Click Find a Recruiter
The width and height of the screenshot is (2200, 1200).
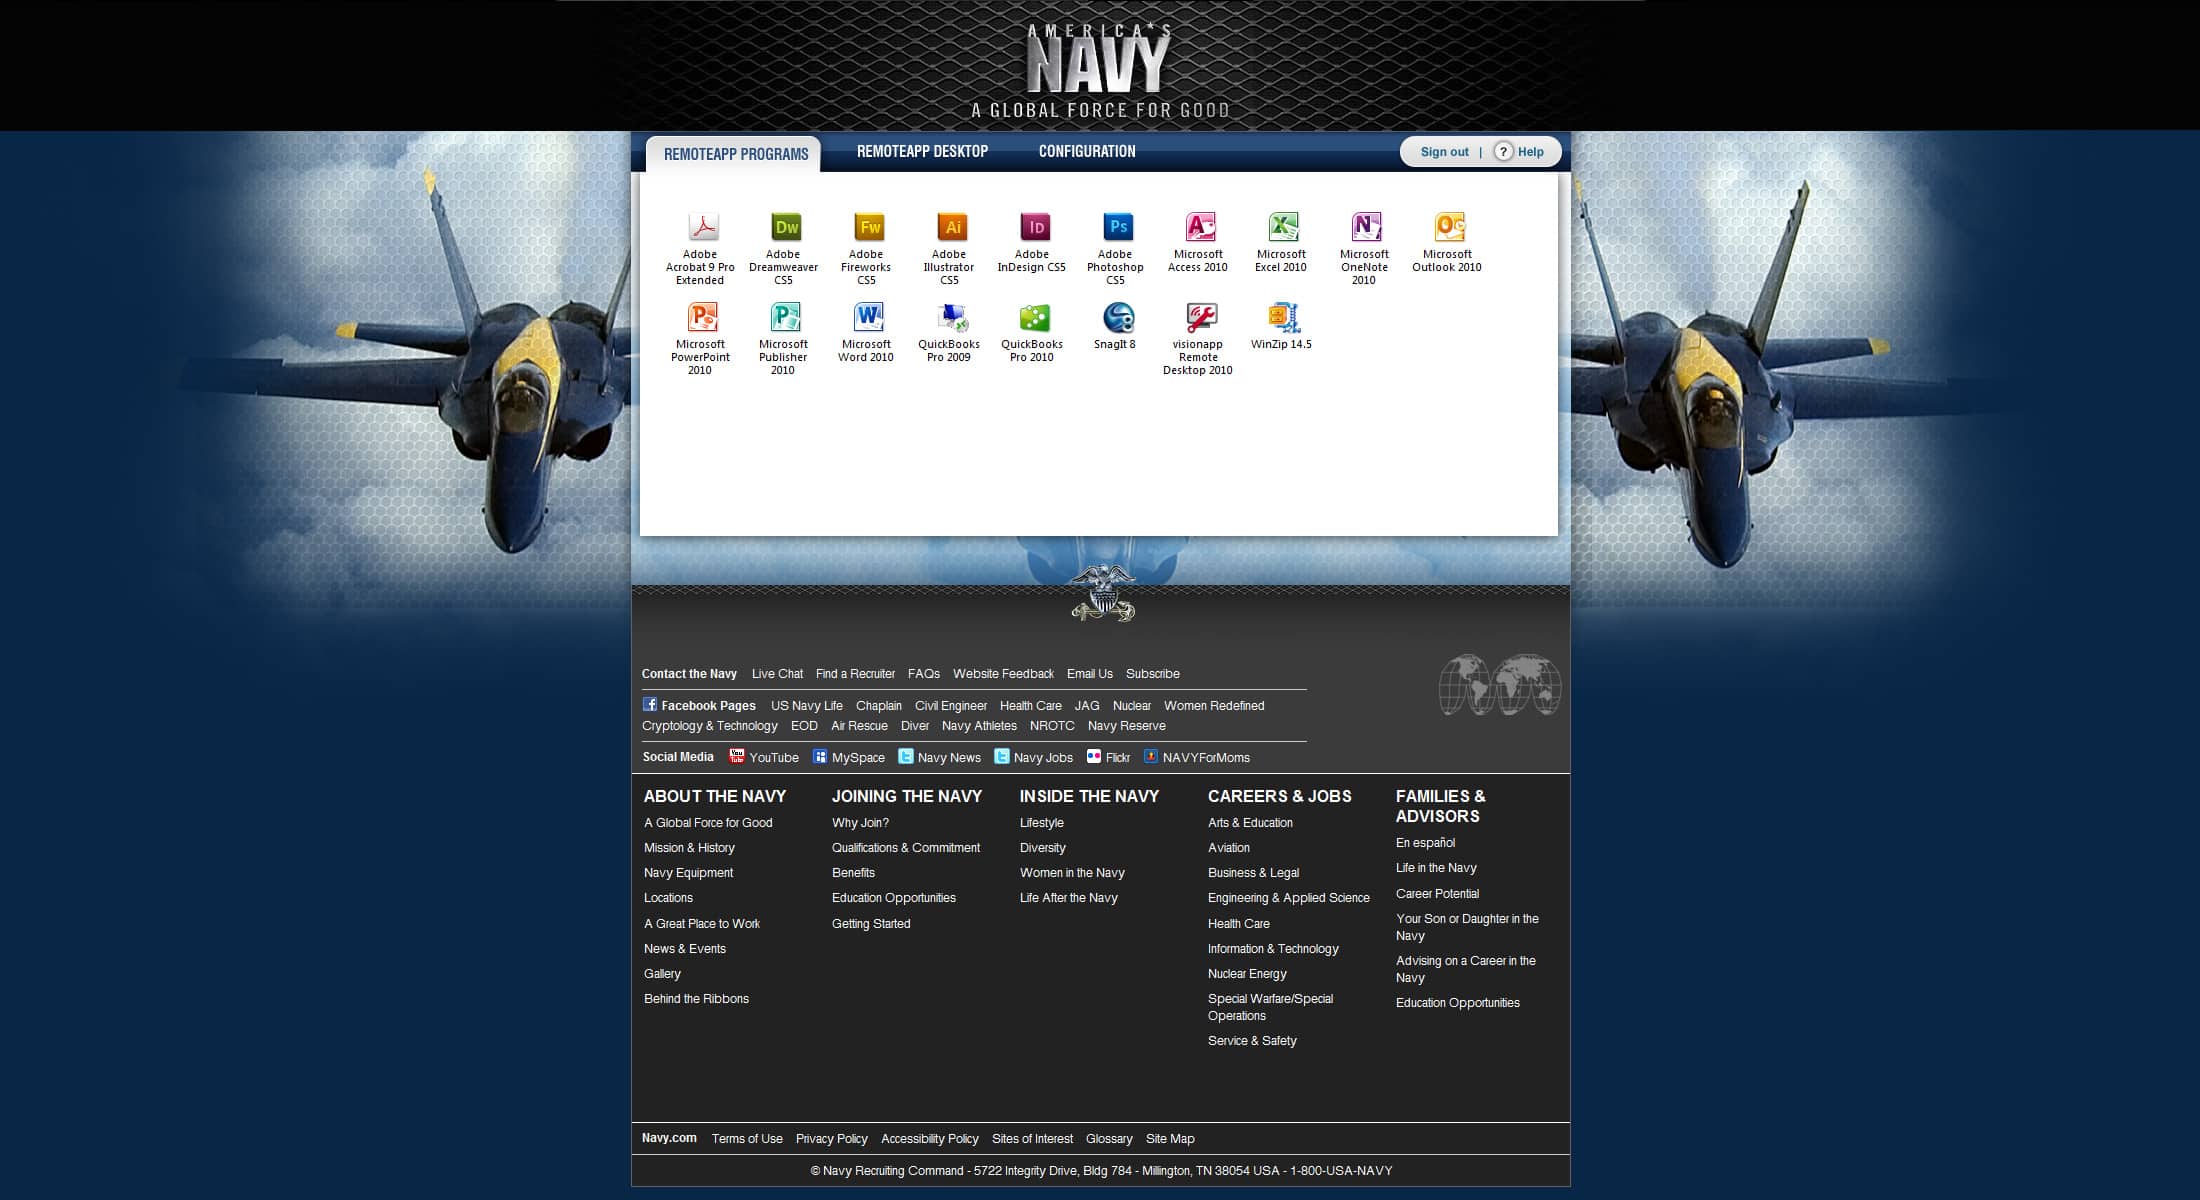click(x=855, y=674)
